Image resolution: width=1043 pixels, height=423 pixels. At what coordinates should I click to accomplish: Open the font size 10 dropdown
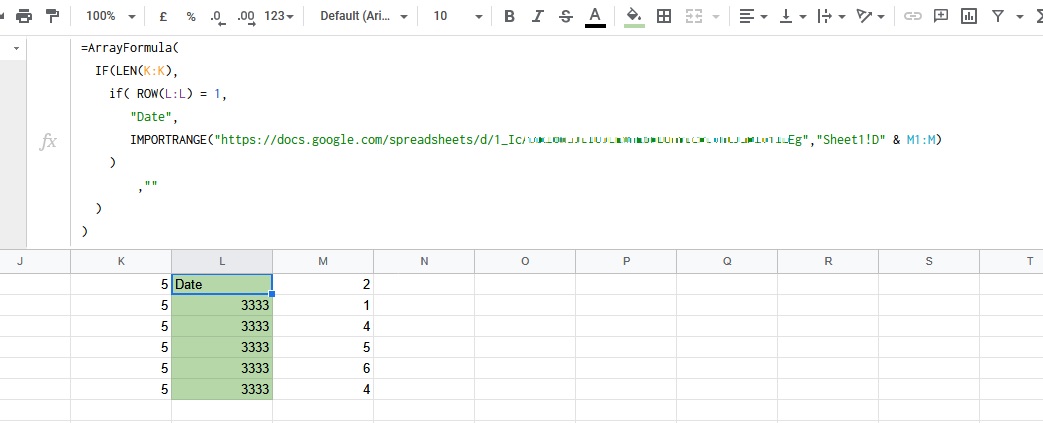pos(458,16)
